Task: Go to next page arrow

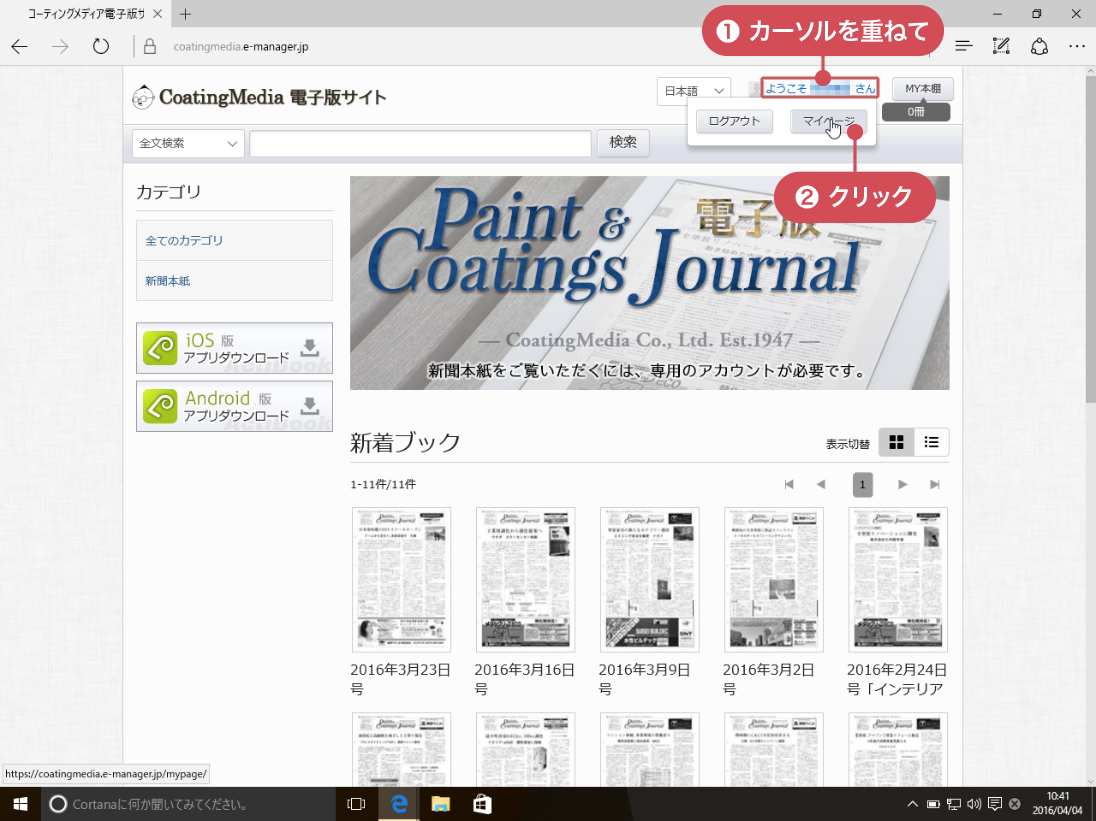Action: [x=902, y=485]
